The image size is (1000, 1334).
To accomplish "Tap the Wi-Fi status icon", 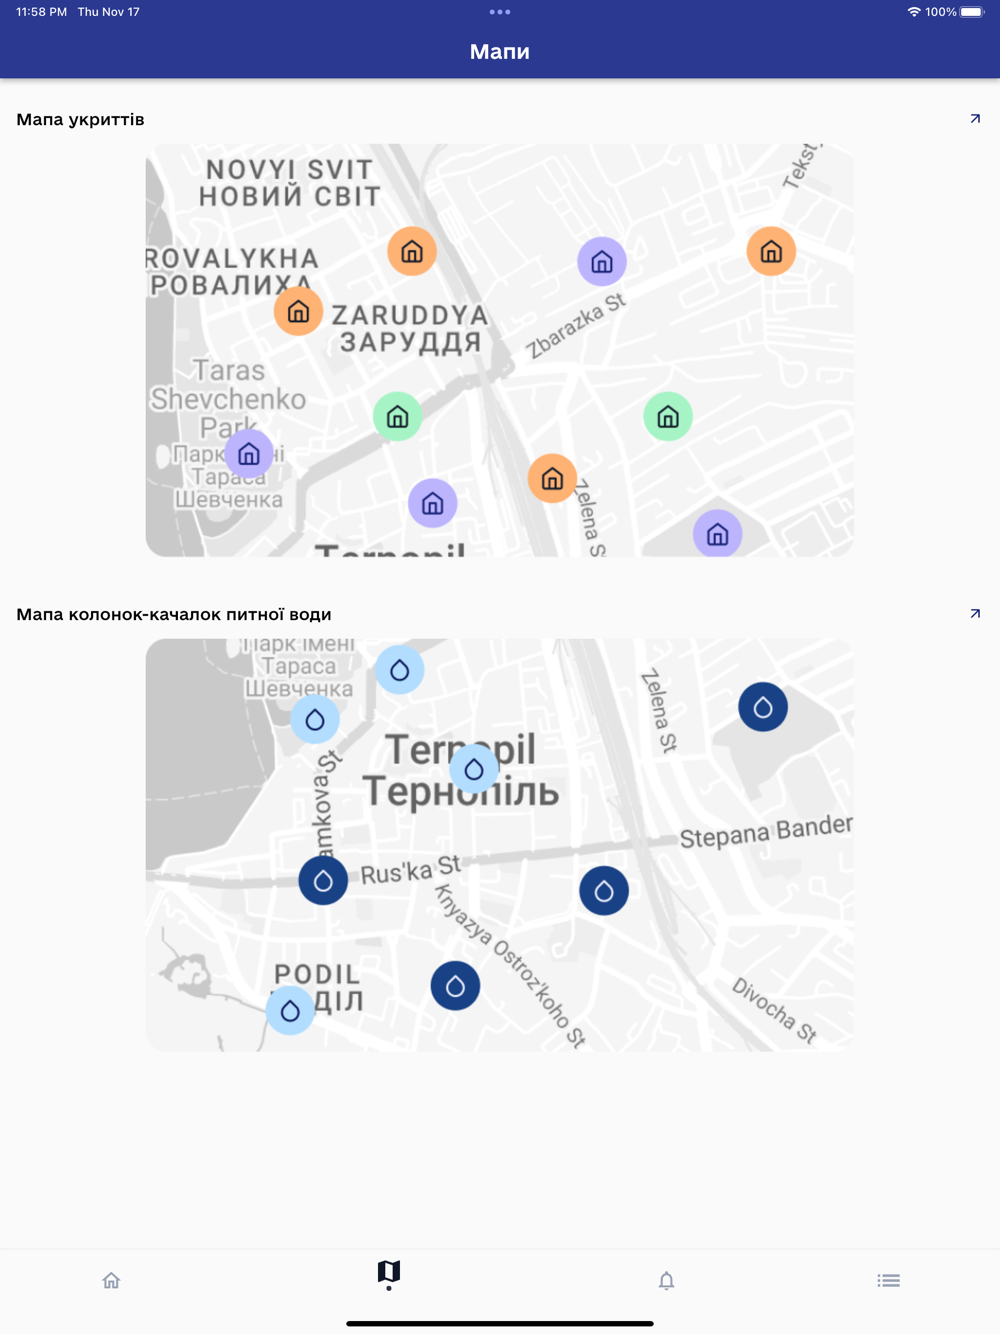I will tap(914, 12).
